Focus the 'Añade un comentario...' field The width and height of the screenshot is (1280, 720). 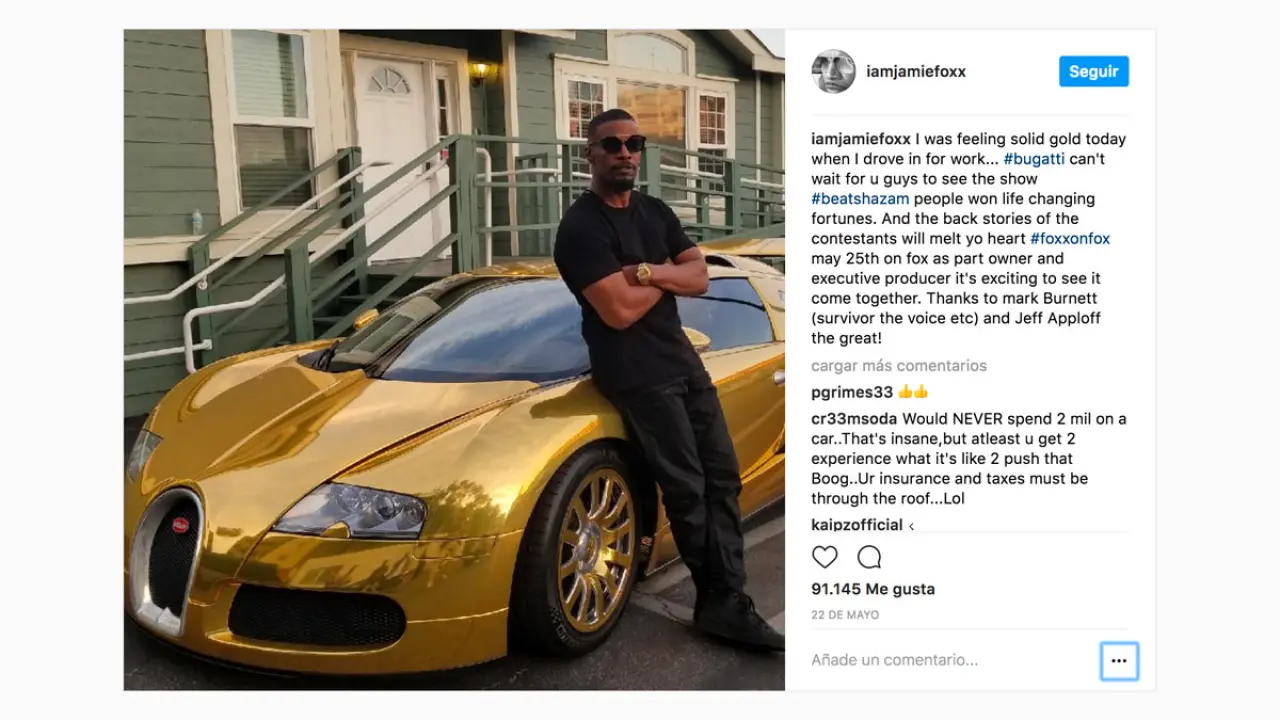pyautogui.click(x=950, y=660)
